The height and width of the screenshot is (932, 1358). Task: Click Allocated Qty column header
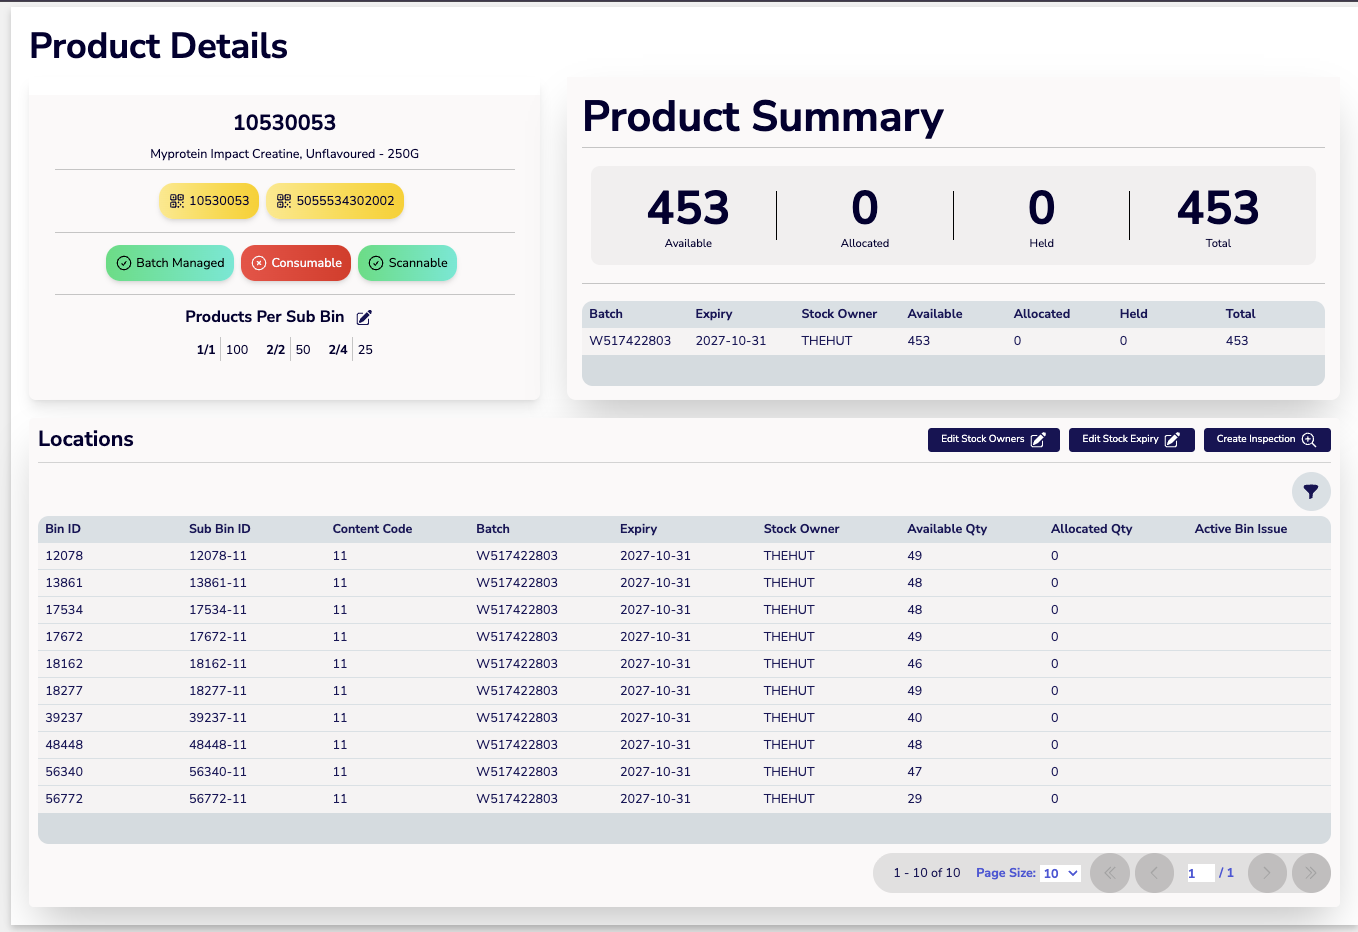click(x=1091, y=529)
